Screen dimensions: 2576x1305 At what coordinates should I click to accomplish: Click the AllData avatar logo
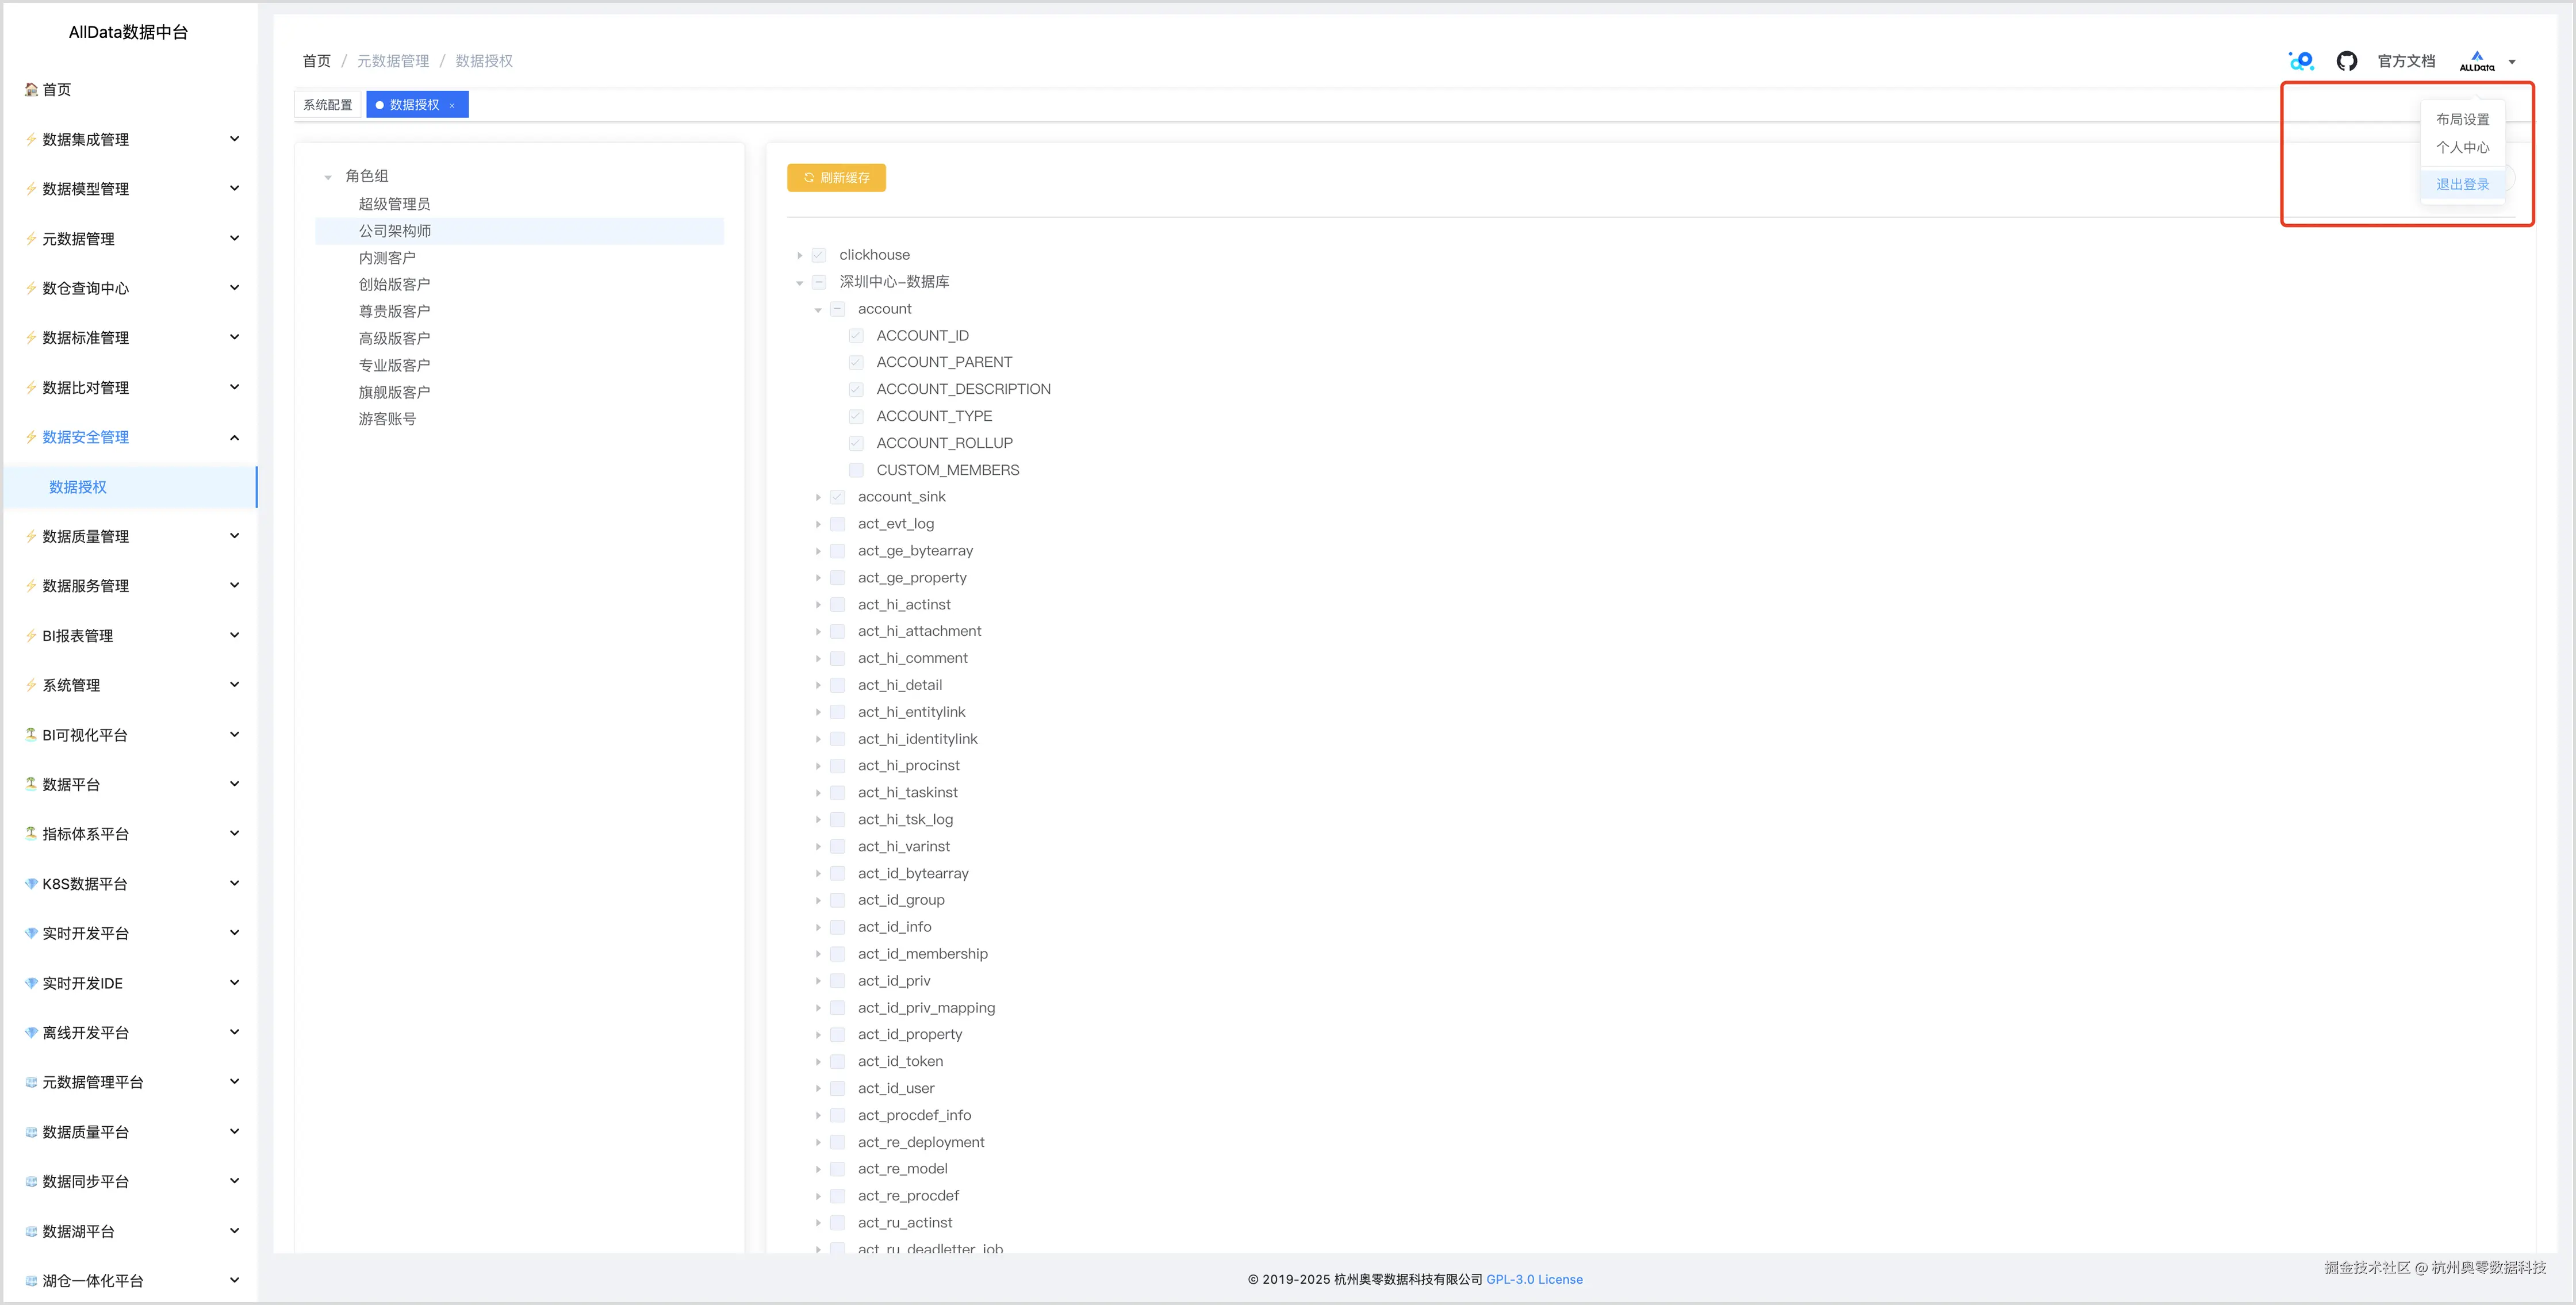click(x=2477, y=61)
